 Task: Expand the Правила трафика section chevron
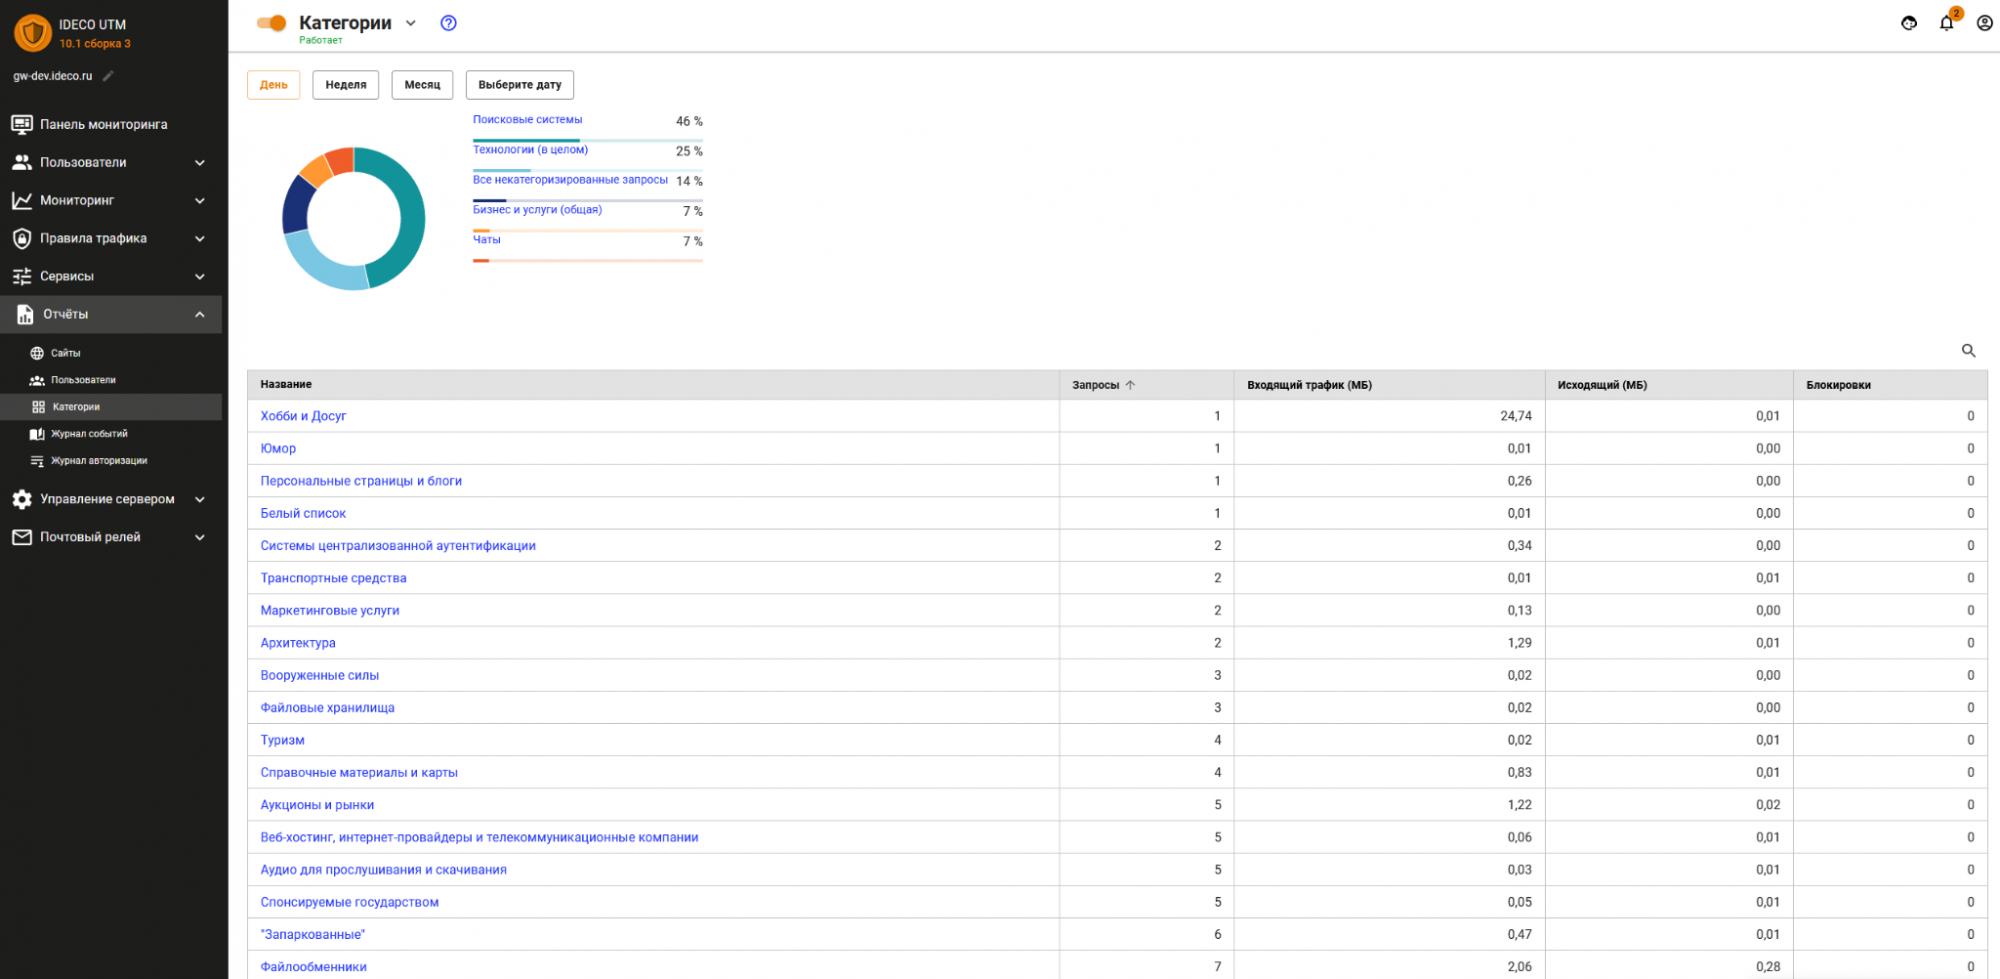tap(200, 238)
